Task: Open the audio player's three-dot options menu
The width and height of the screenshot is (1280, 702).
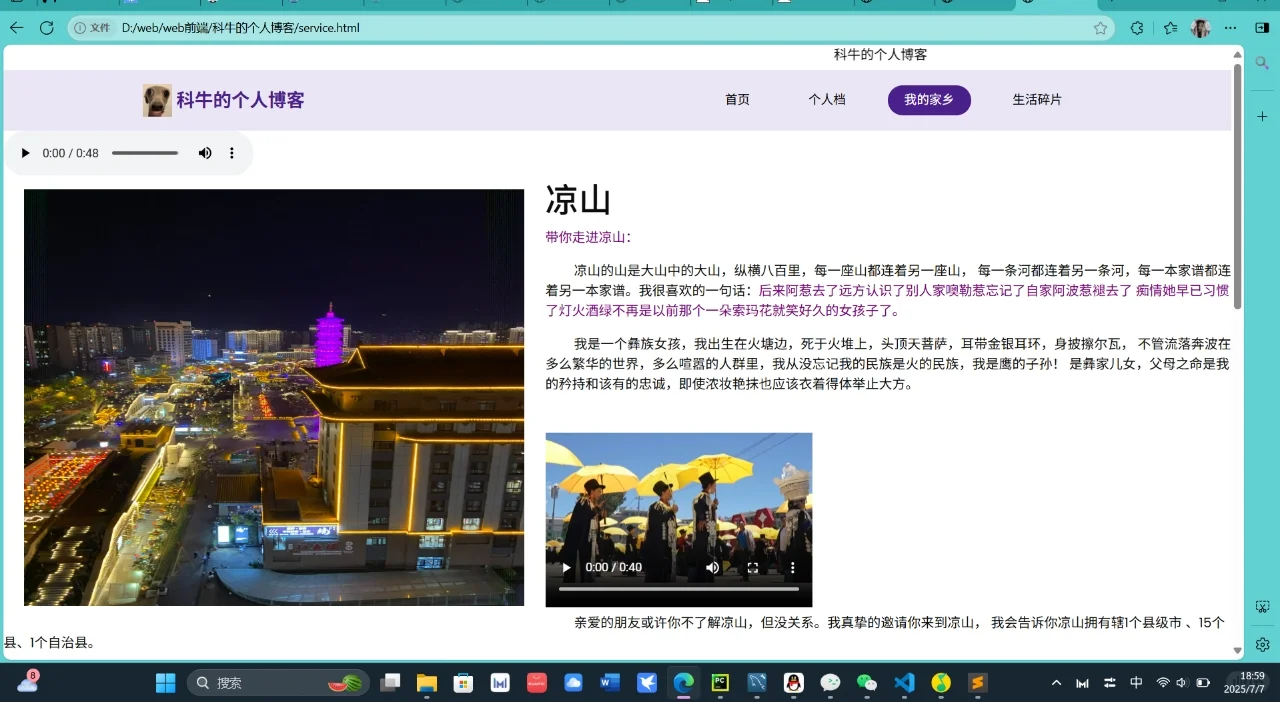Action: (x=232, y=153)
